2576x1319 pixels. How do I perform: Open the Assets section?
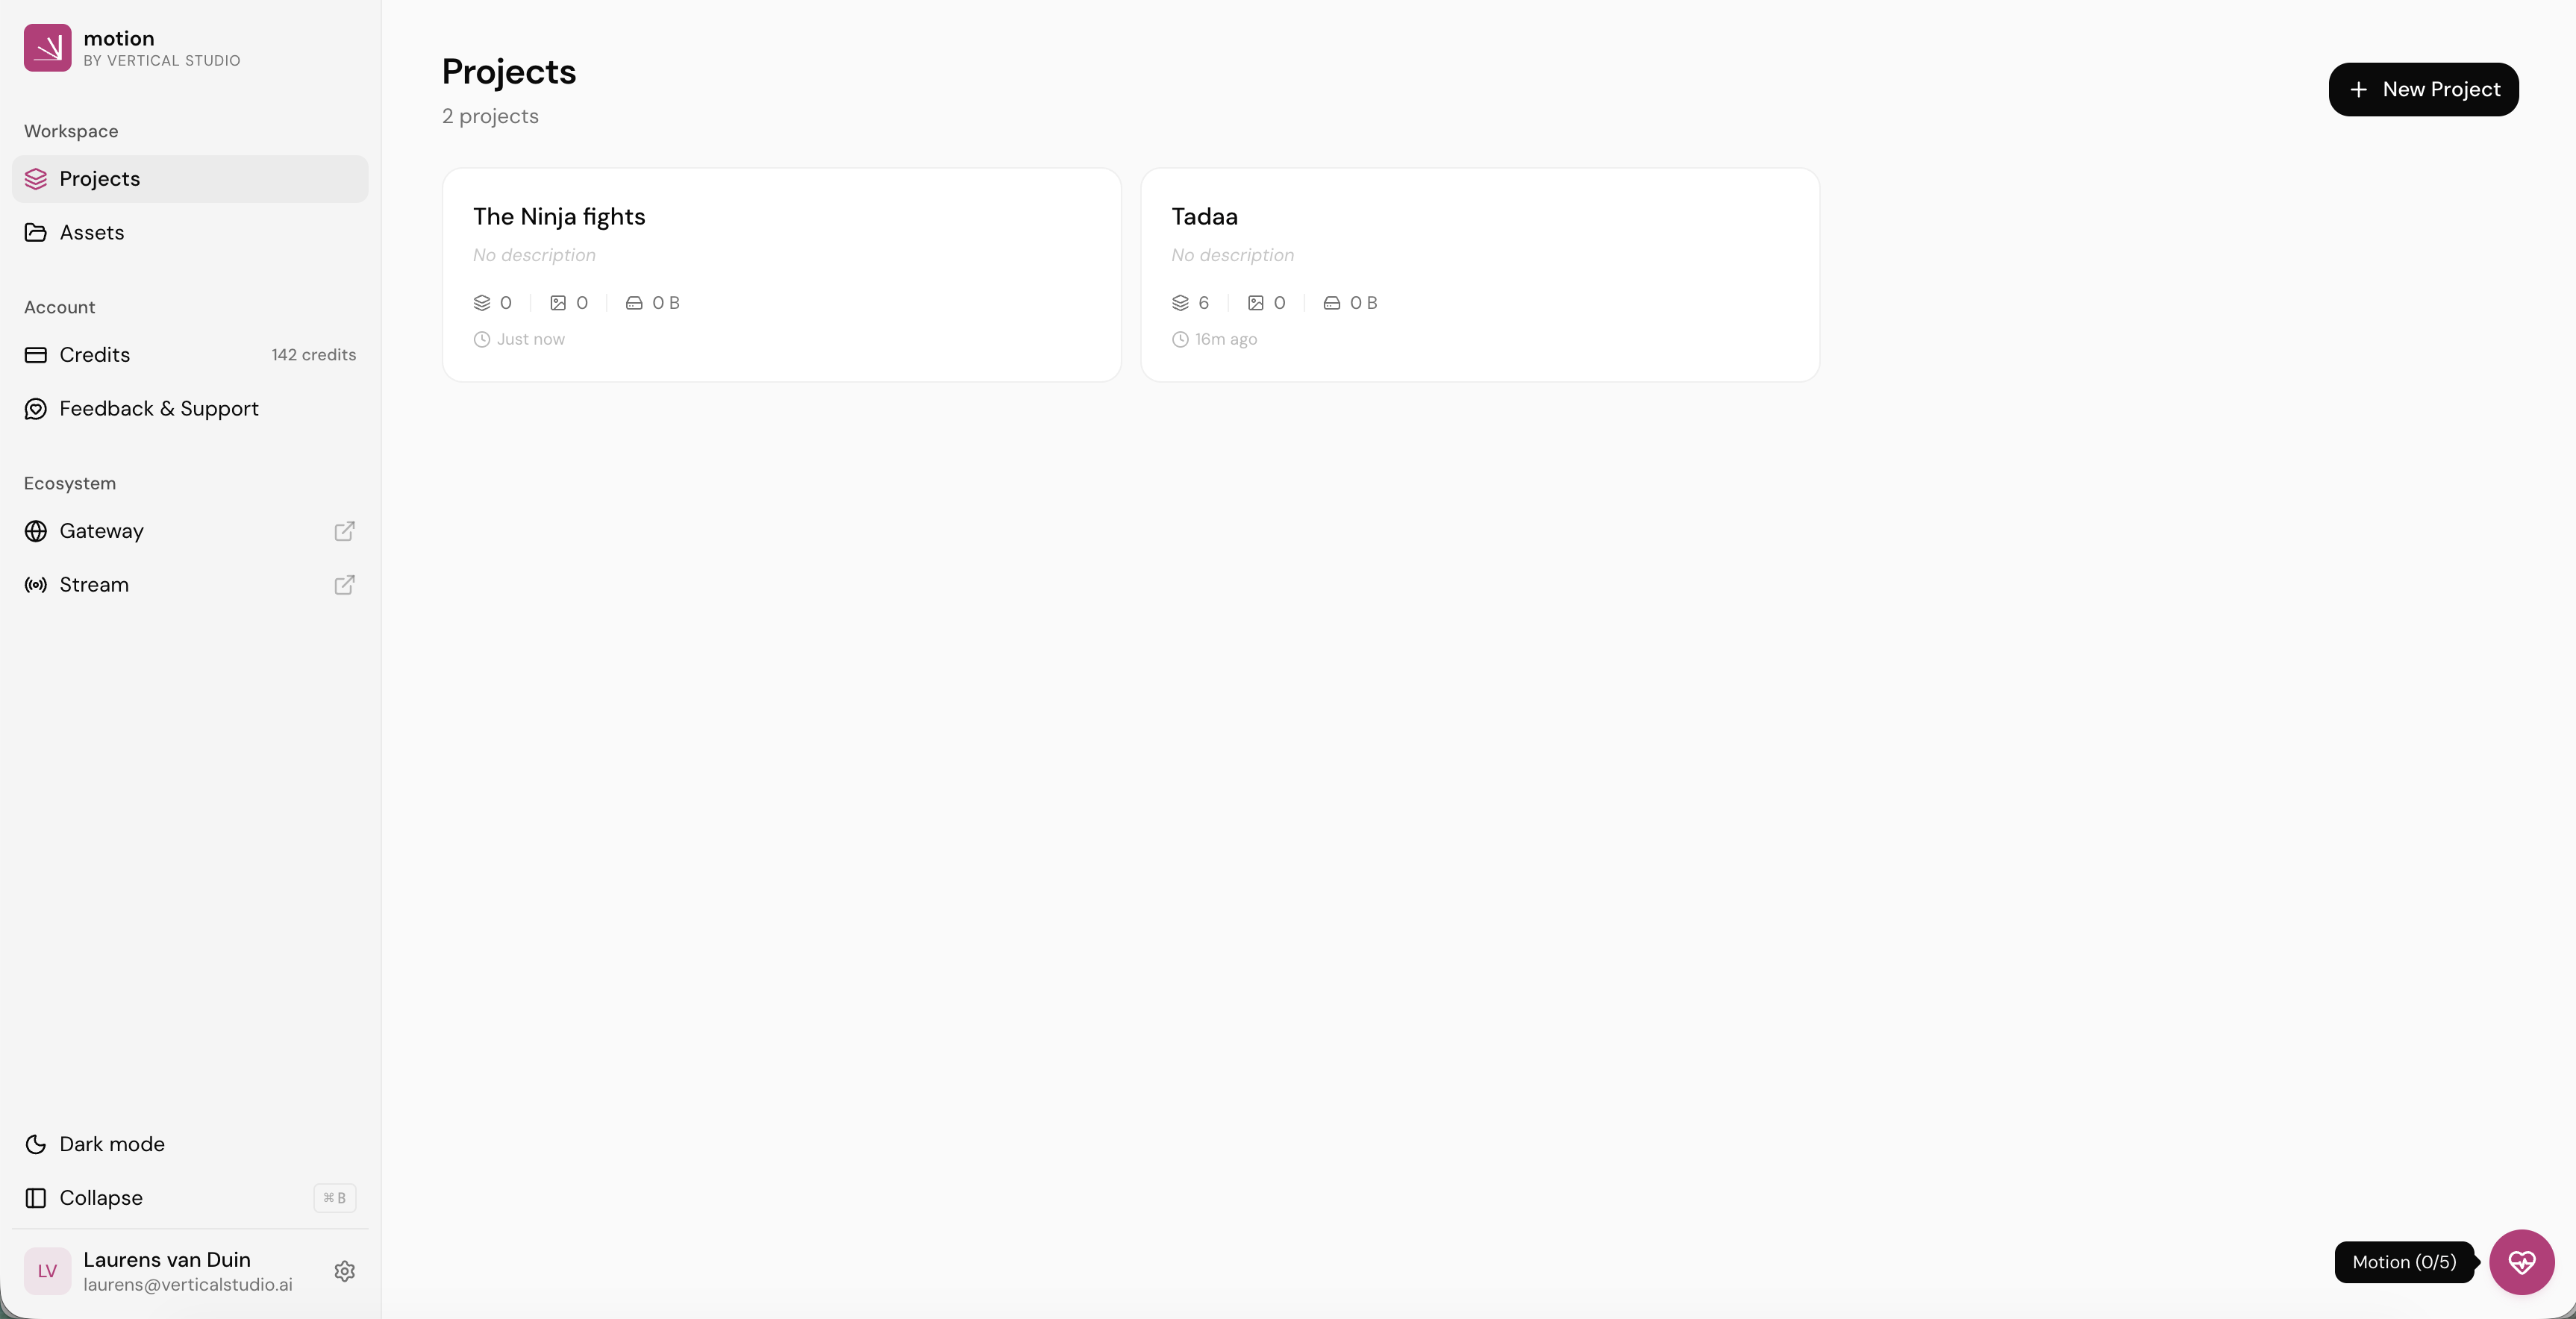tap(92, 233)
